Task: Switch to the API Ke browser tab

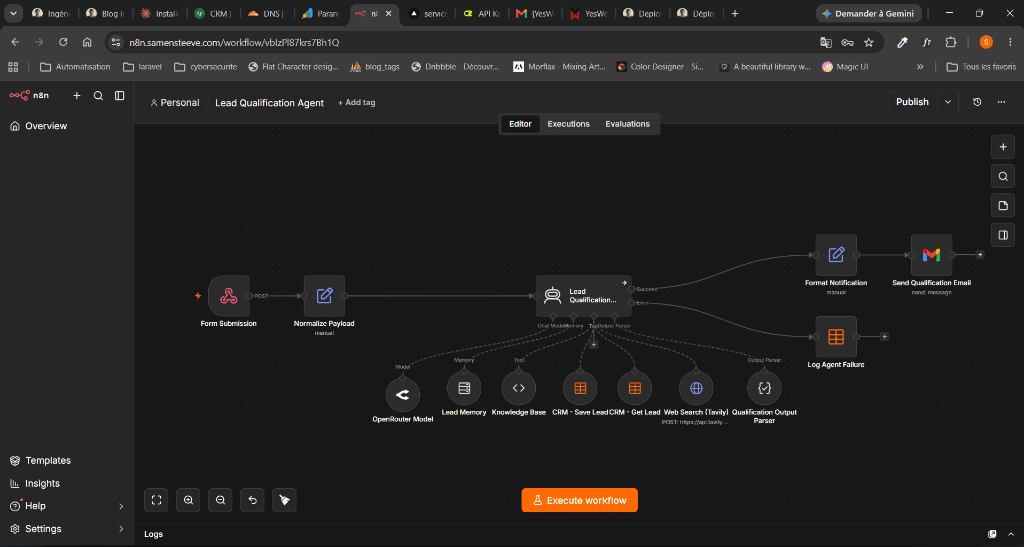Action: (x=481, y=13)
